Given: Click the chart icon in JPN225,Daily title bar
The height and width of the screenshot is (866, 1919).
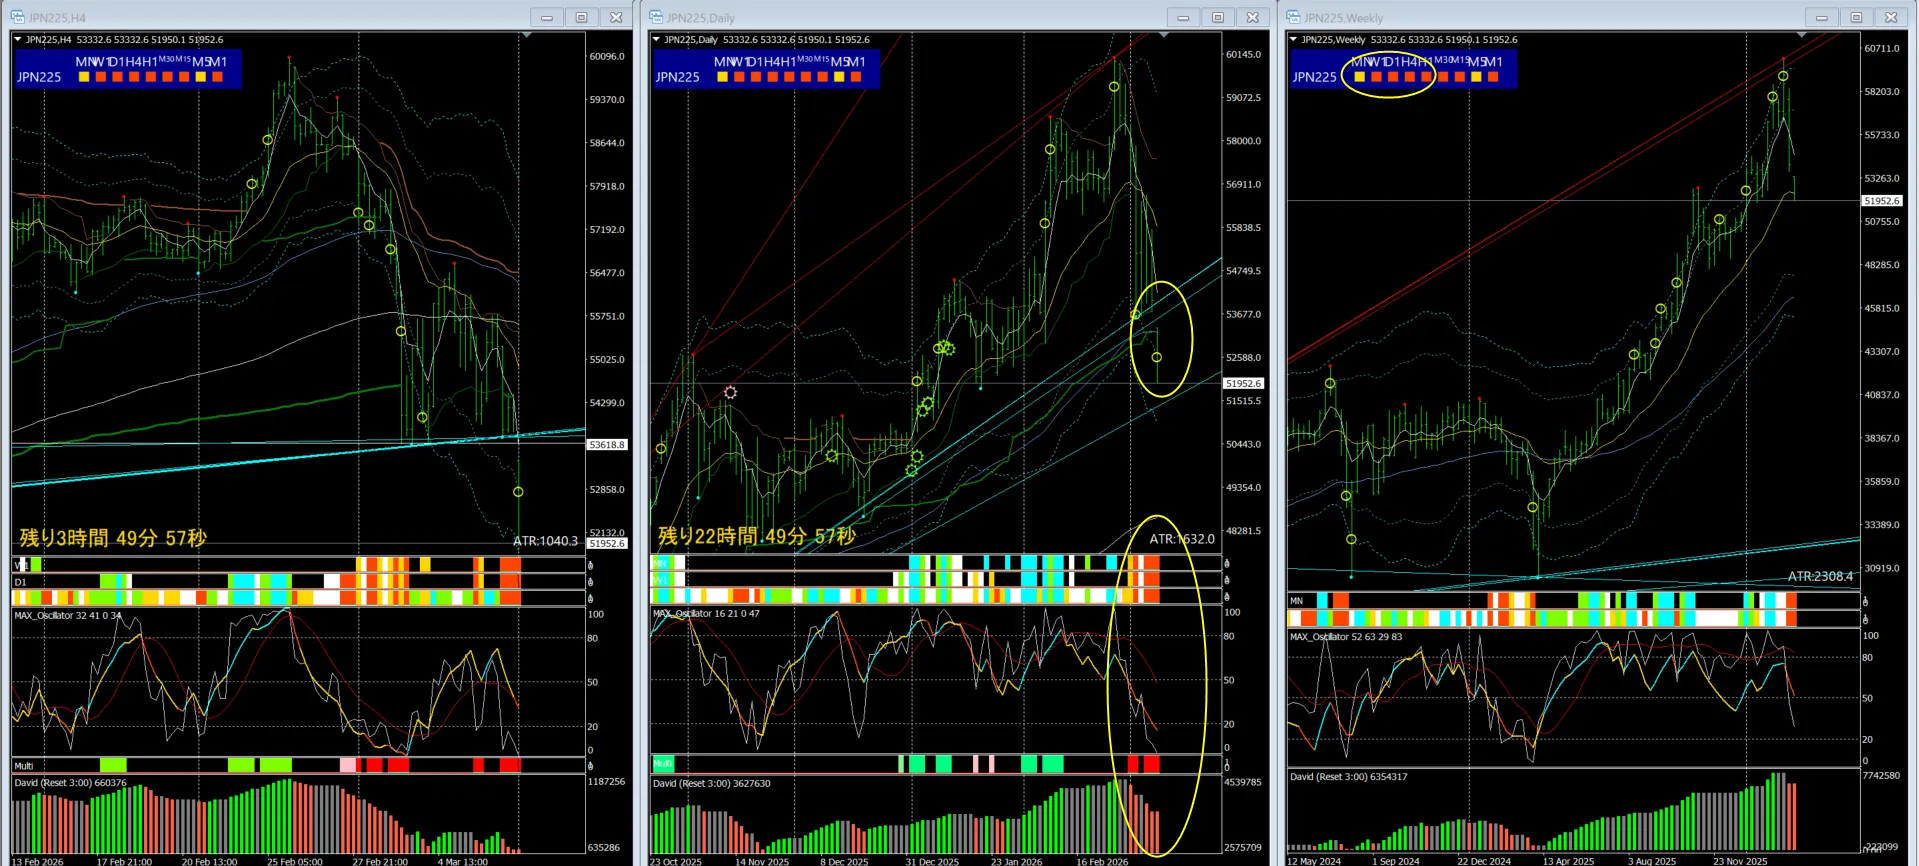Looking at the screenshot, I should [x=656, y=17].
